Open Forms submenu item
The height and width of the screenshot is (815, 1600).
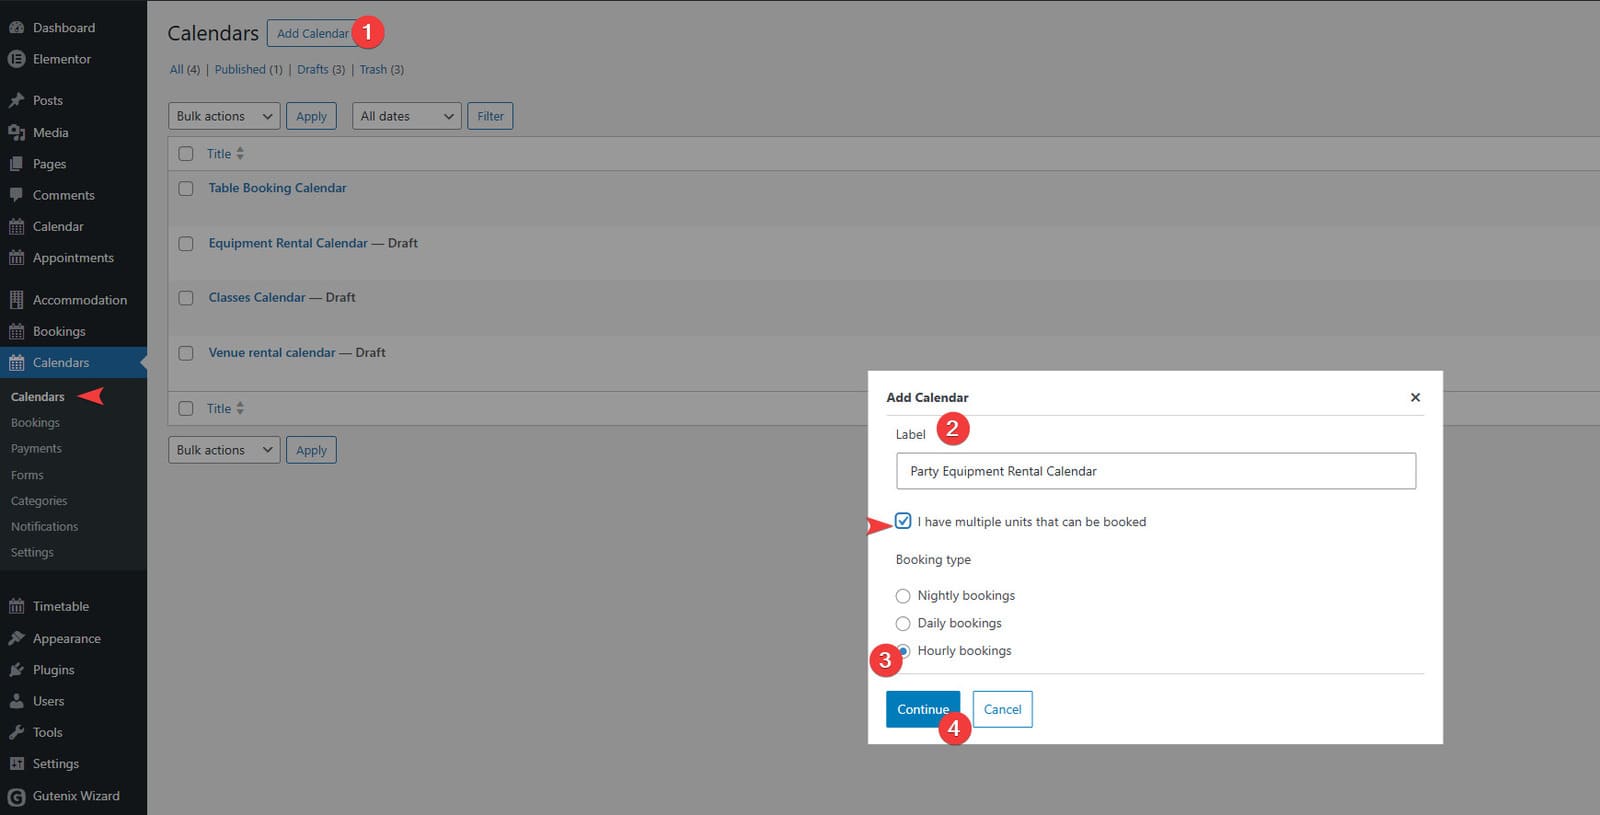[27, 475]
